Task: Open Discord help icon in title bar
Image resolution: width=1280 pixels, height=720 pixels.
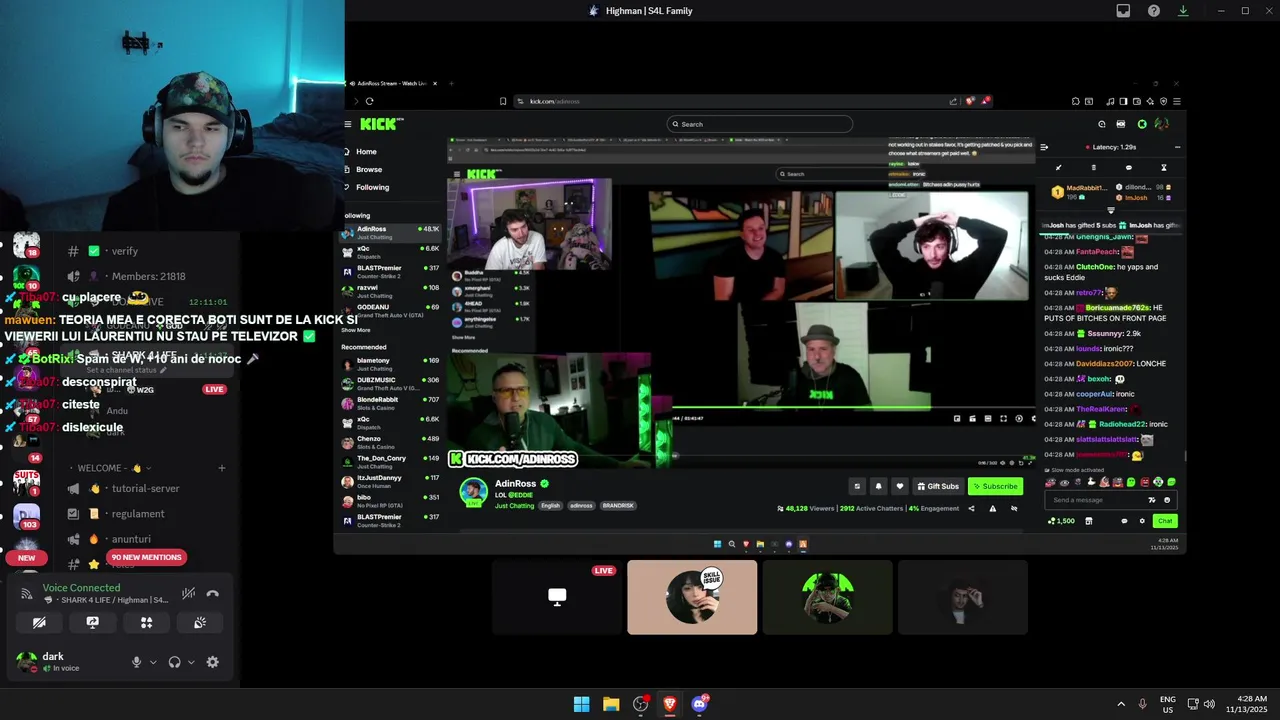Action: coord(1154,11)
